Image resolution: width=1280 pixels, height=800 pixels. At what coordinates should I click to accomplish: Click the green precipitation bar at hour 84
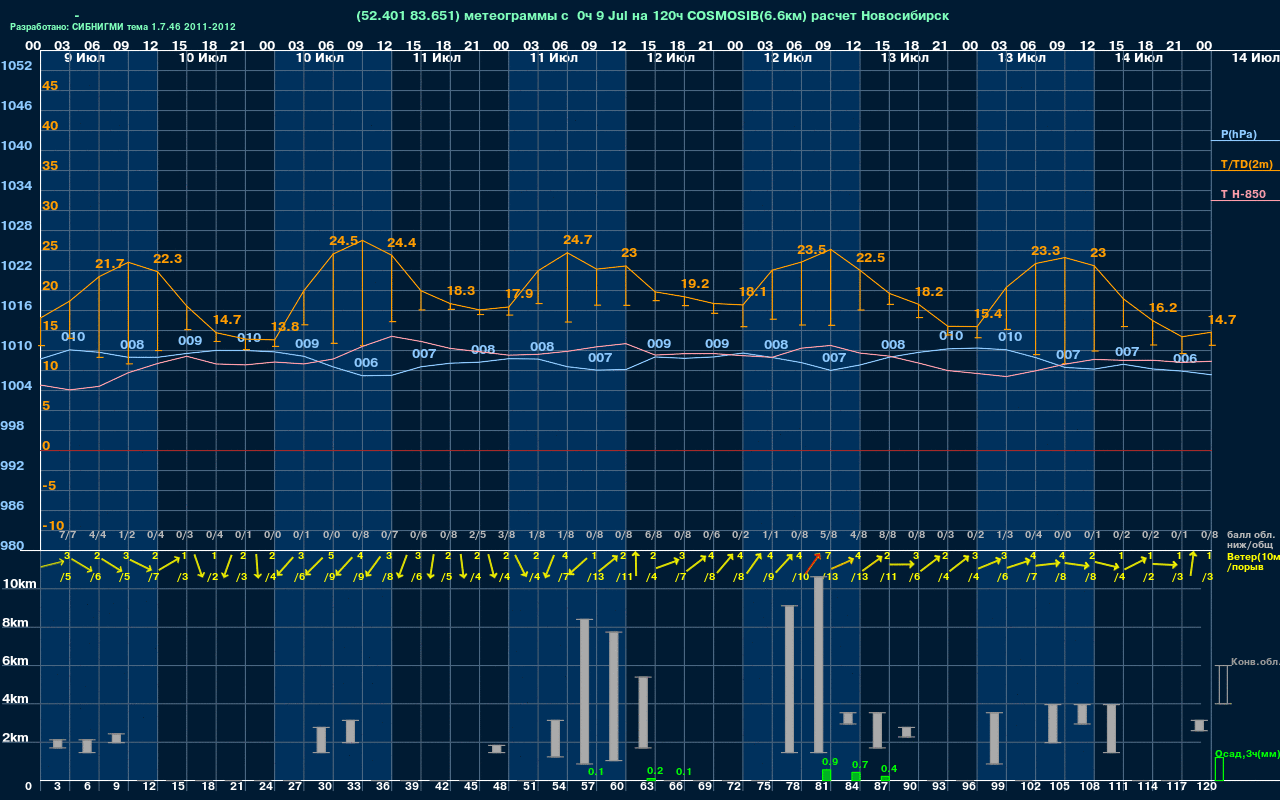coord(855,777)
